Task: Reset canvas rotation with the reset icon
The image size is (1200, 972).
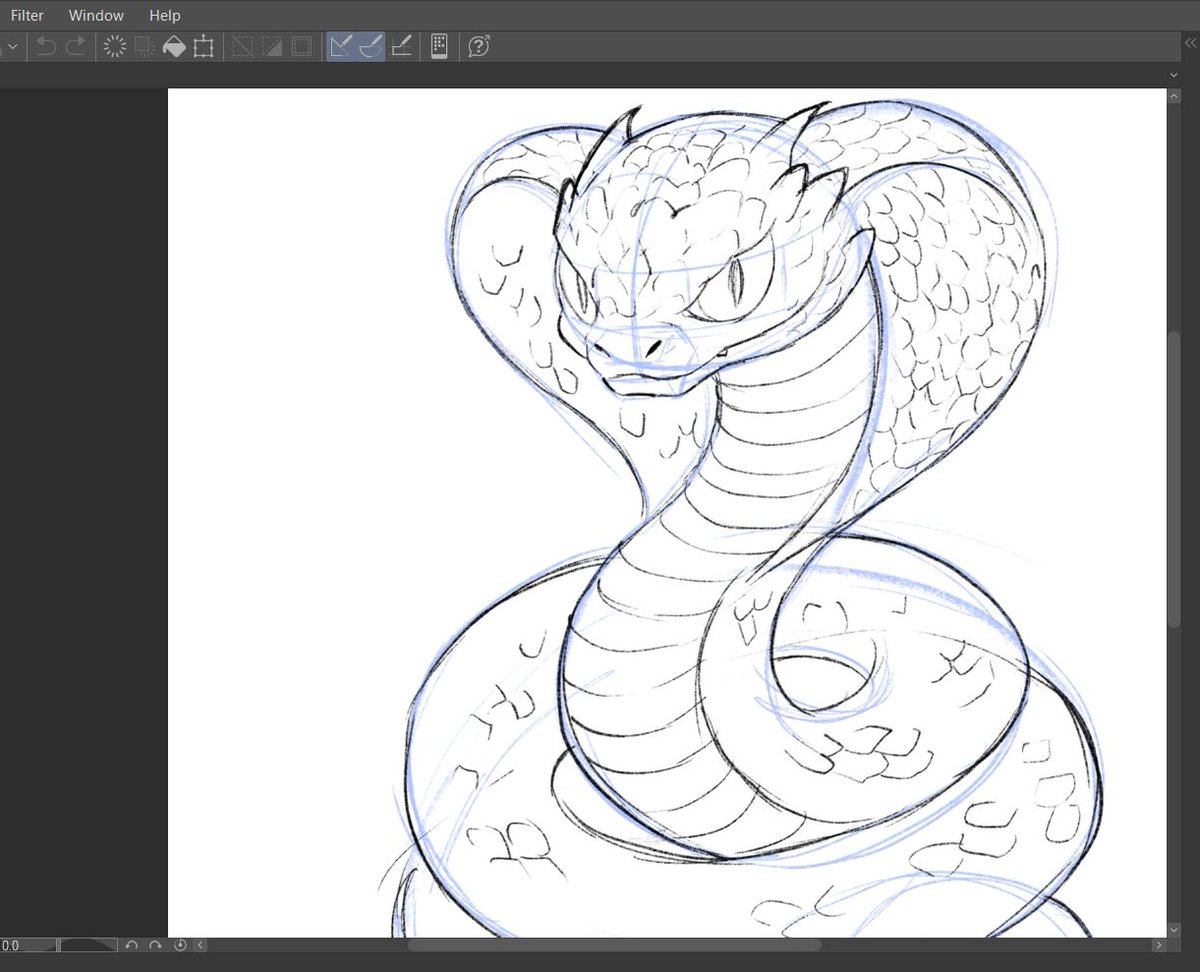Action: [x=180, y=945]
